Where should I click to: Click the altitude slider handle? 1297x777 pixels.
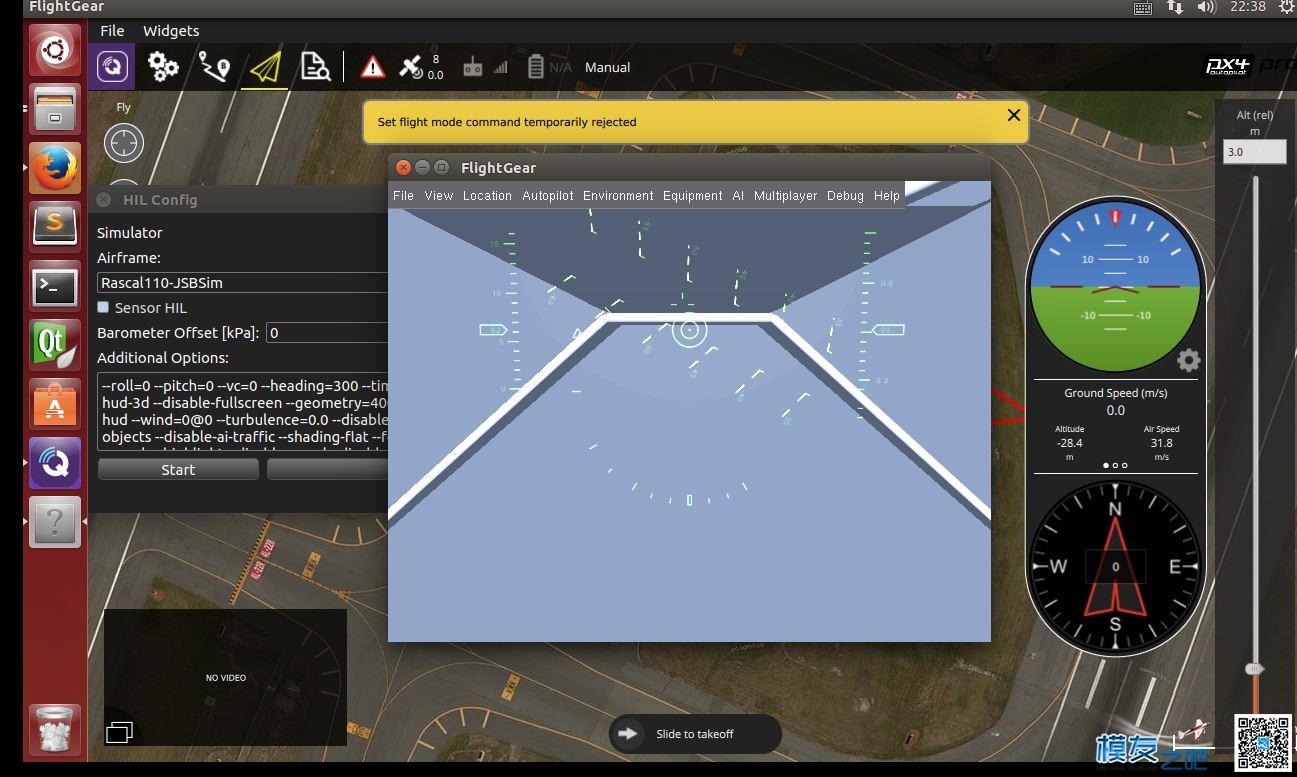click(x=1253, y=668)
